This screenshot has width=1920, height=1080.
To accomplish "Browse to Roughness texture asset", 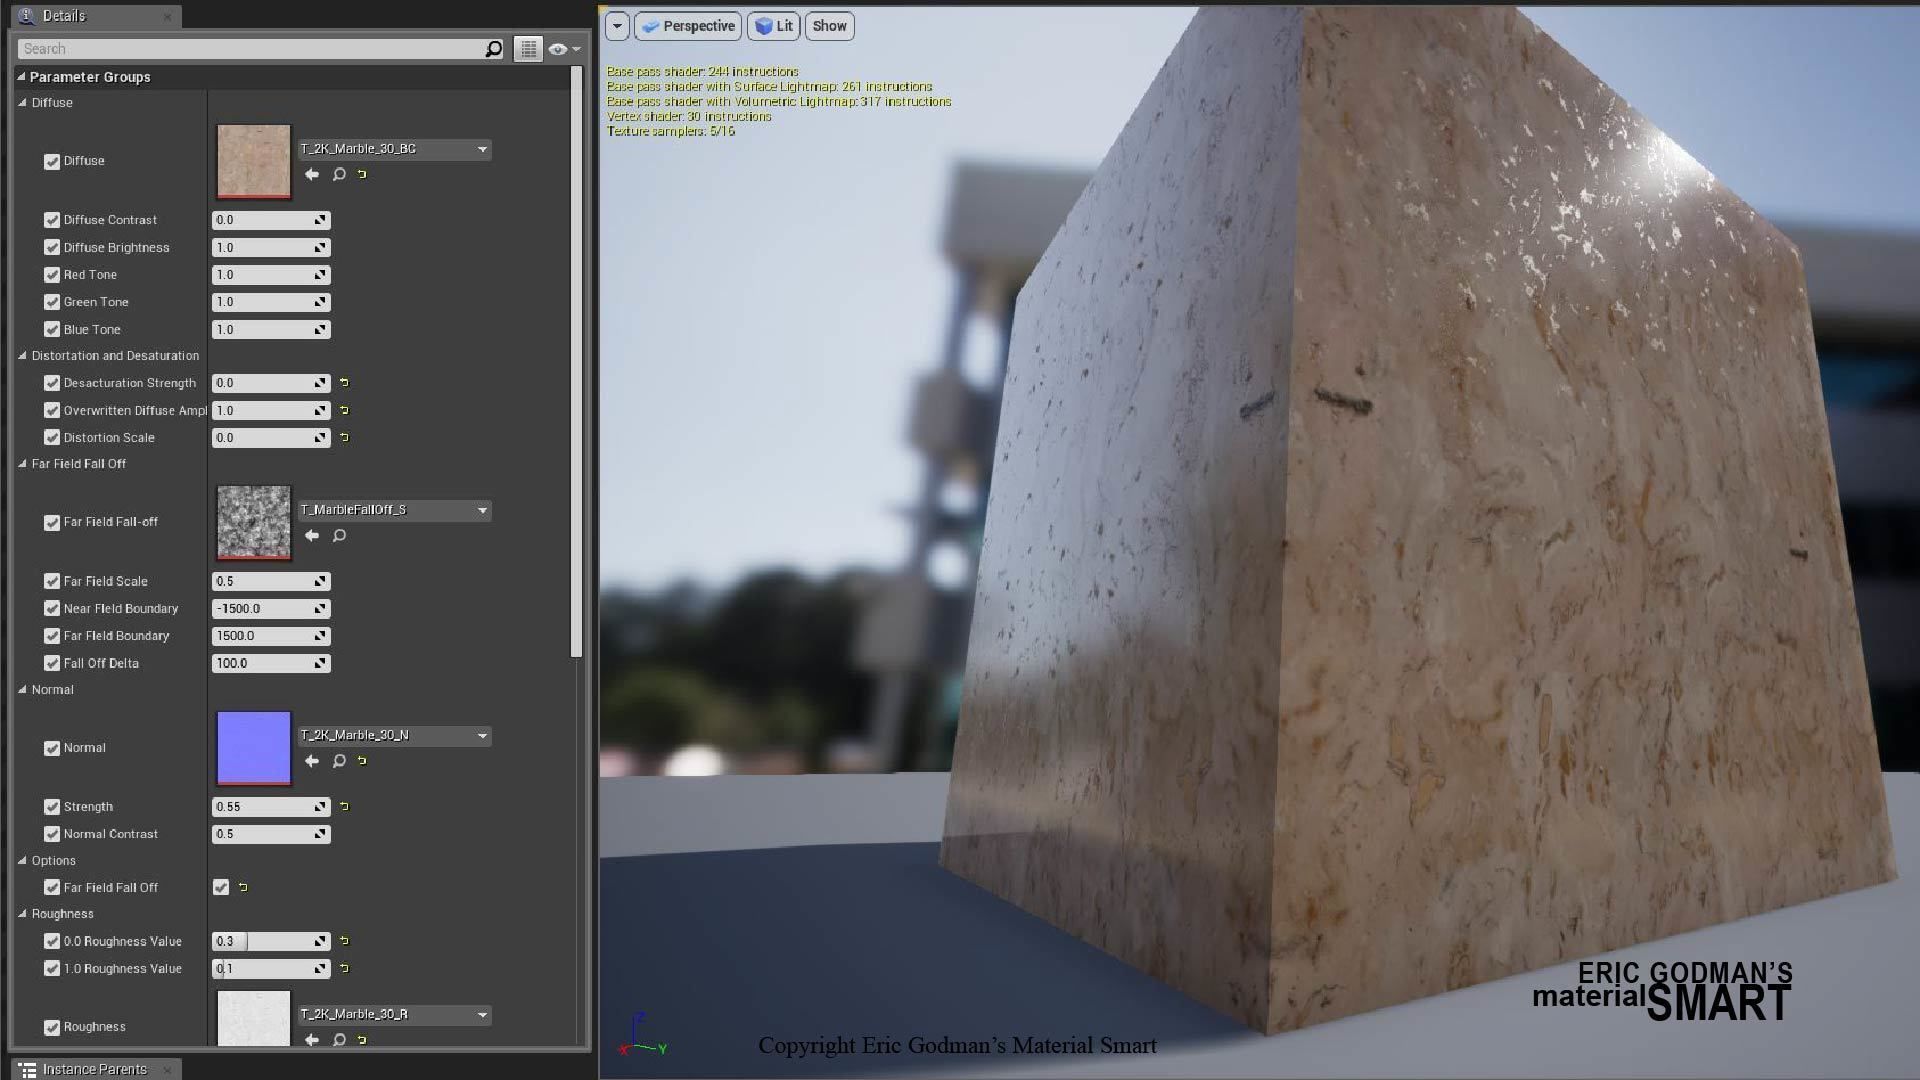I will click(339, 1040).
